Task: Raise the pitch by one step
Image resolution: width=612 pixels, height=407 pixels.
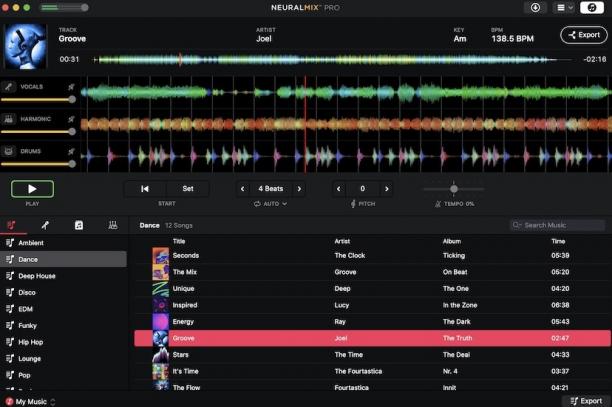Action: 387,189
